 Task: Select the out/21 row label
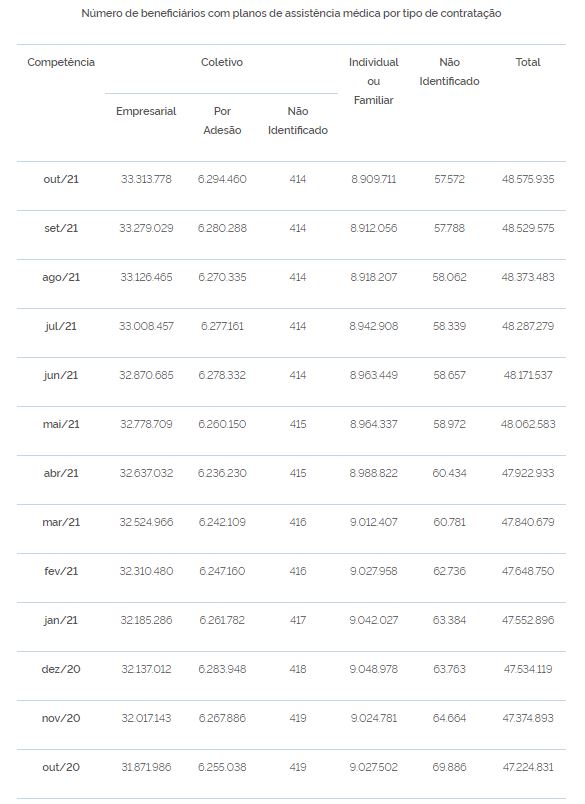click(61, 179)
